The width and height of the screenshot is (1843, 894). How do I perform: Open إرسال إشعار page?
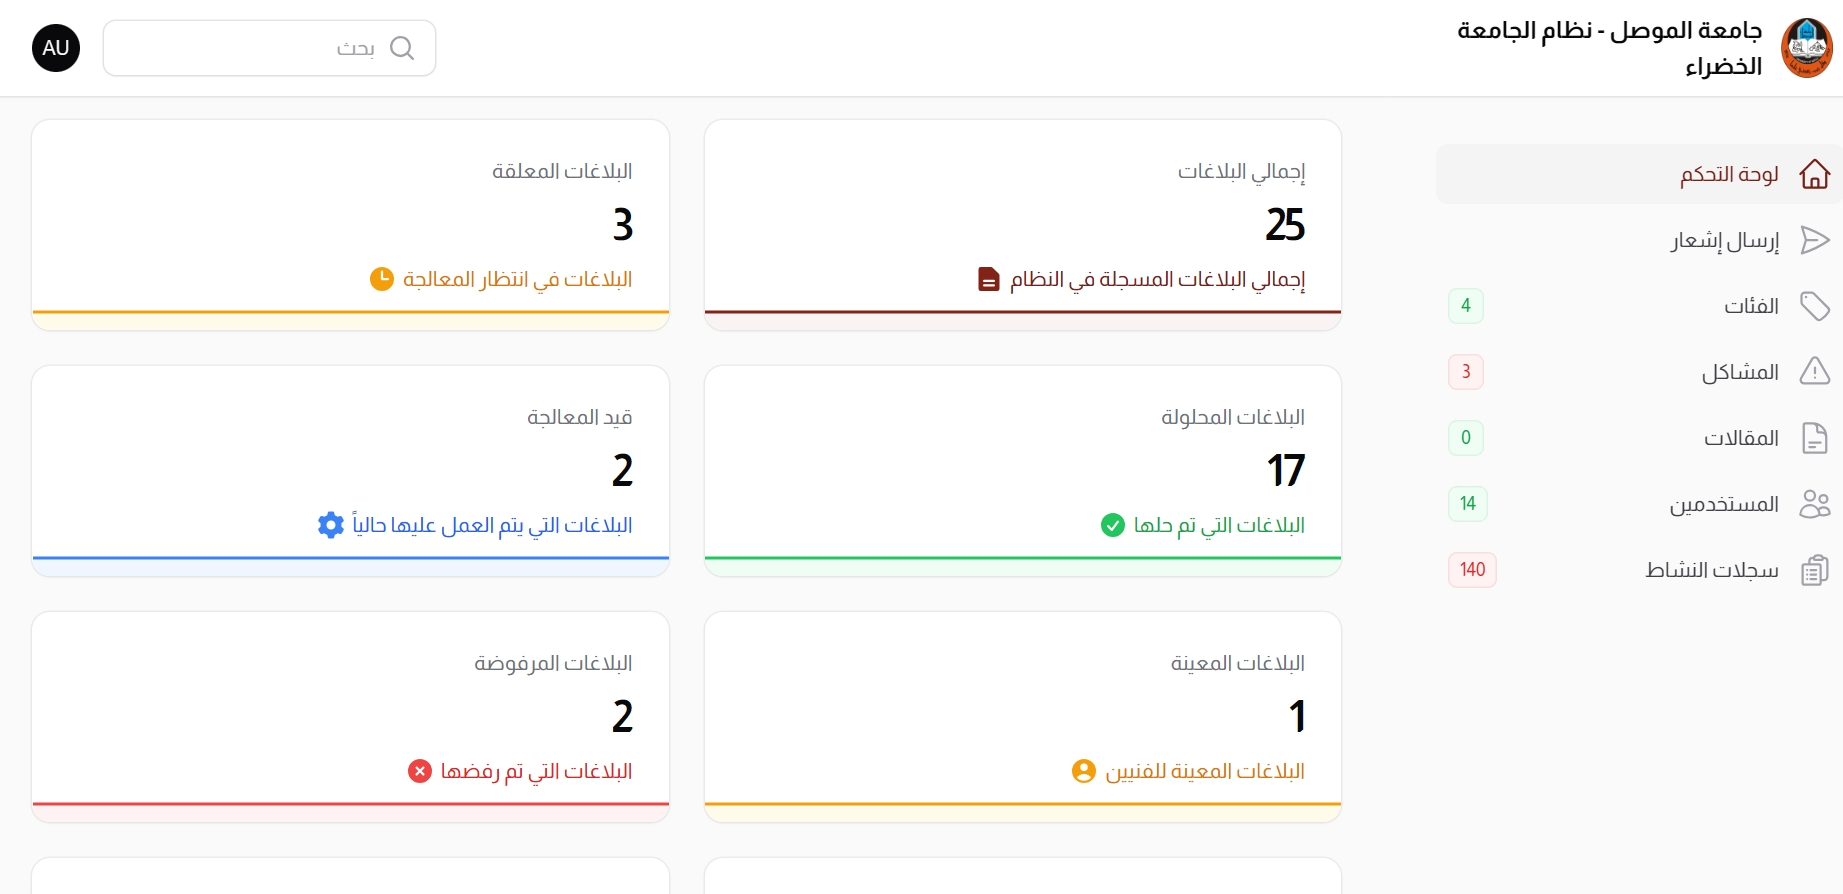pos(1724,239)
